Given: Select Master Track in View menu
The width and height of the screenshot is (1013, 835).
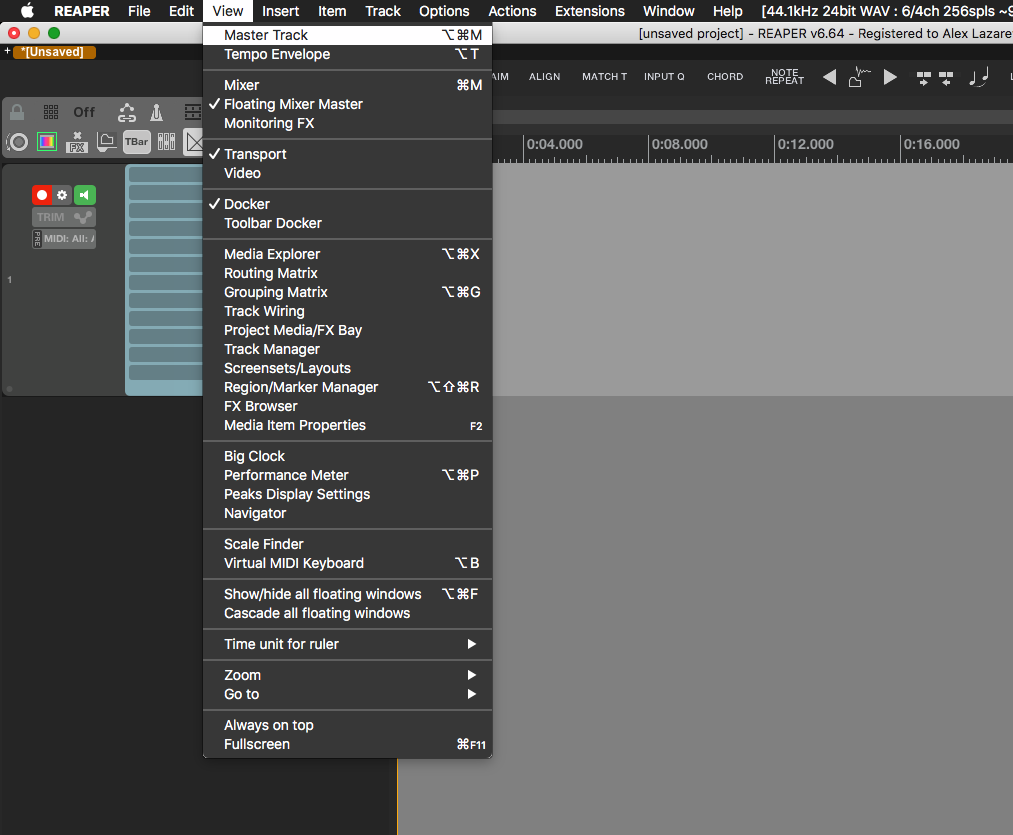Looking at the screenshot, I should tap(348, 35).
